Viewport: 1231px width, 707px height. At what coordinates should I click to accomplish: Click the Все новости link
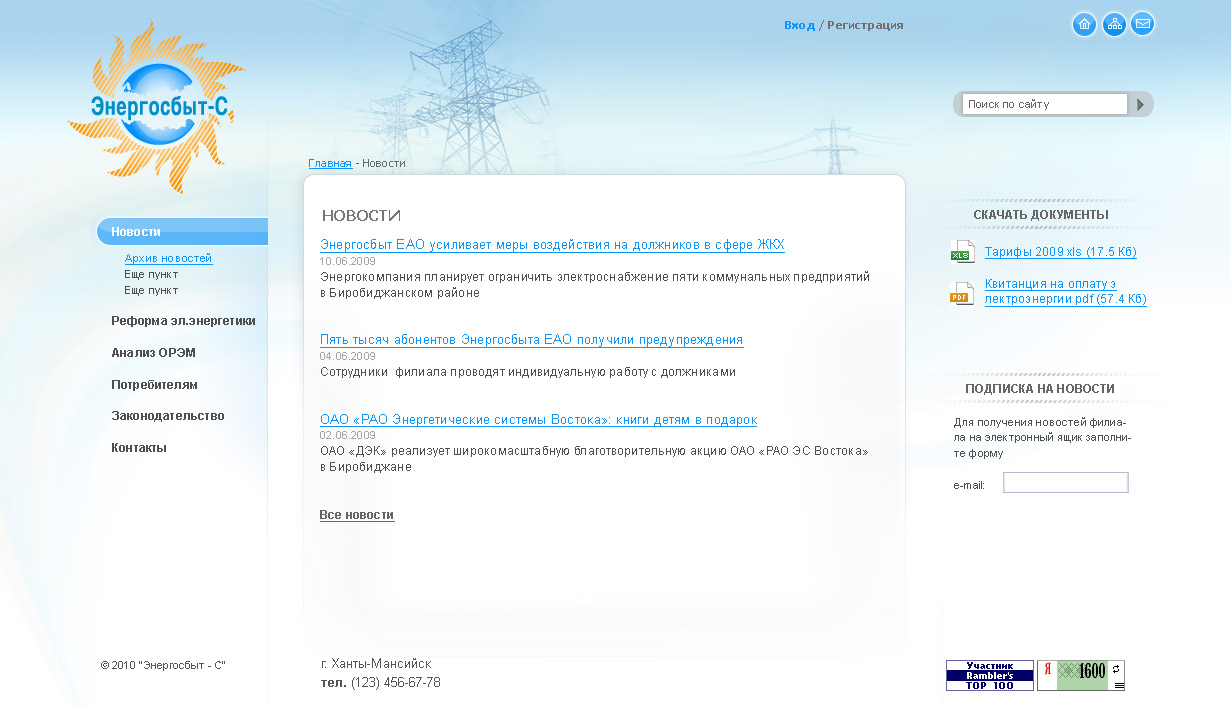pyautogui.click(x=357, y=515)
